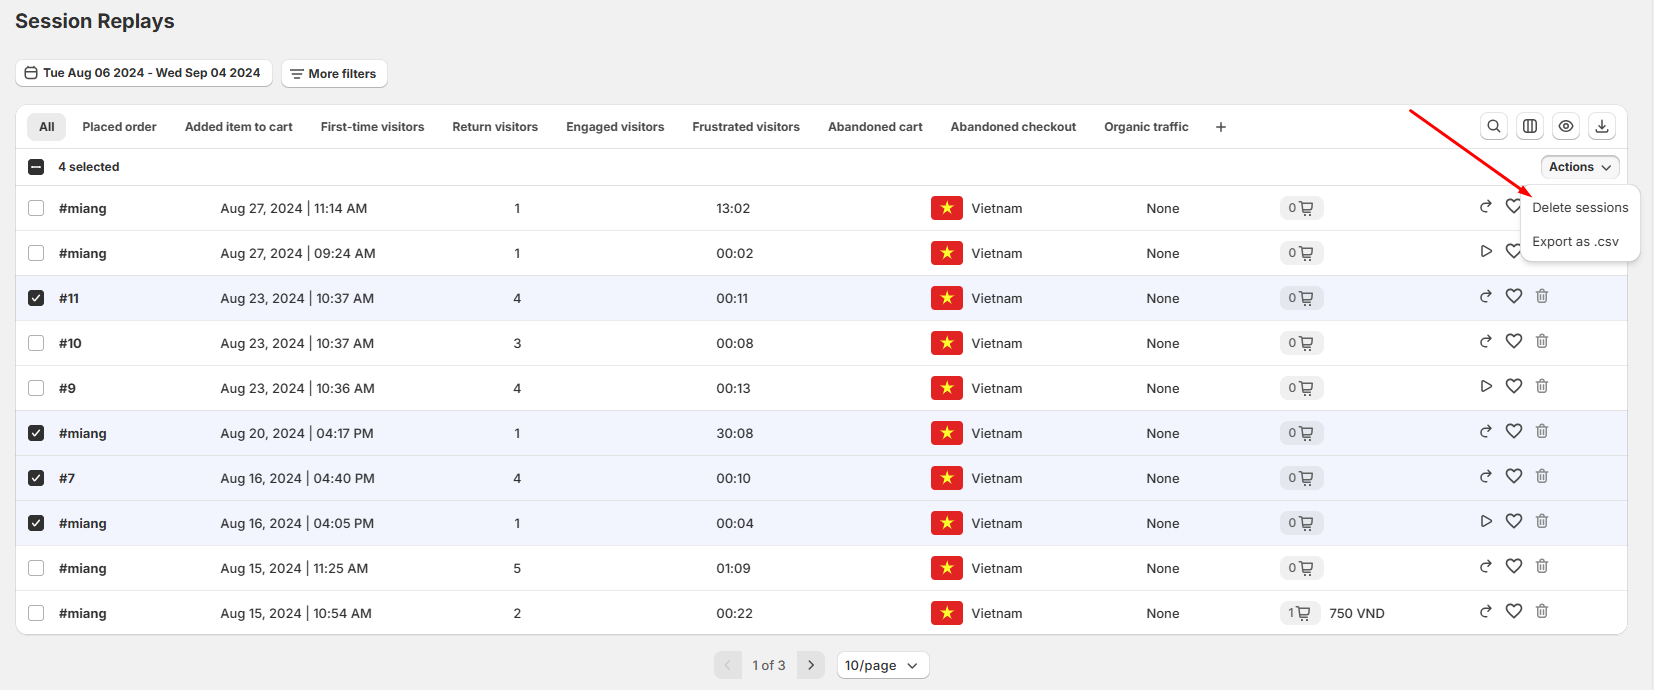The height and width of the screenshot is (690, 1654).
Task: Expand the Actions dropdown
Action: (x=1580, y=167)
